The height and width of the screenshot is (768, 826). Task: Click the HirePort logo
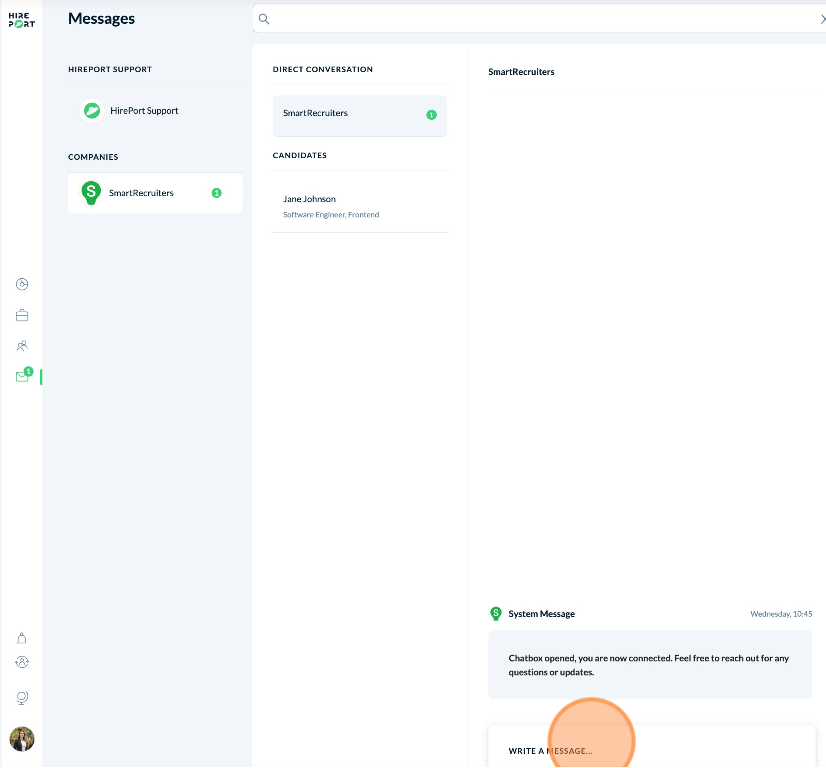pyautogui.click(x=22, y=20)
